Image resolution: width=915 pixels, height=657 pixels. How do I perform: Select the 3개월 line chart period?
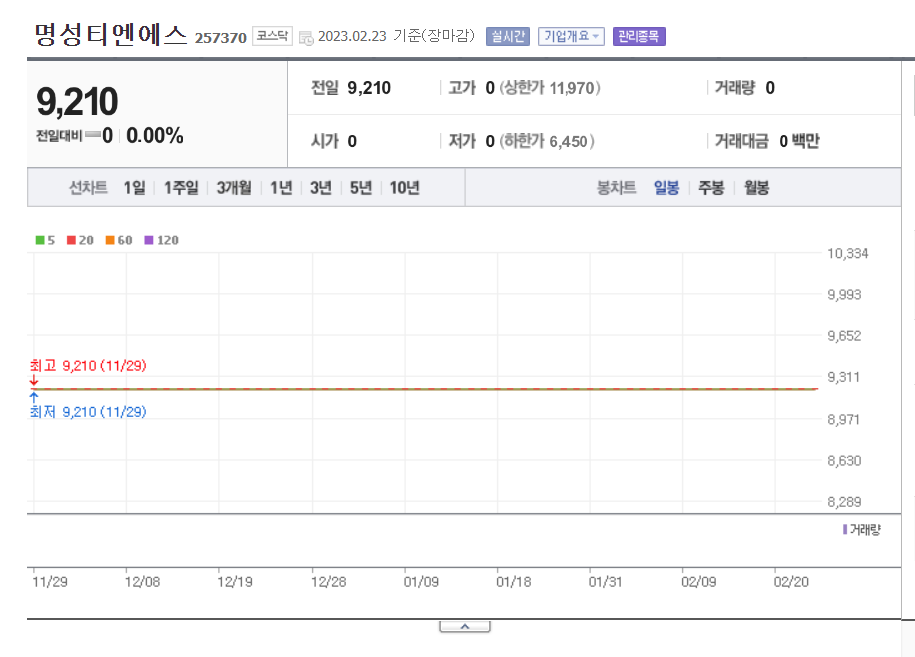coord(234,188)
